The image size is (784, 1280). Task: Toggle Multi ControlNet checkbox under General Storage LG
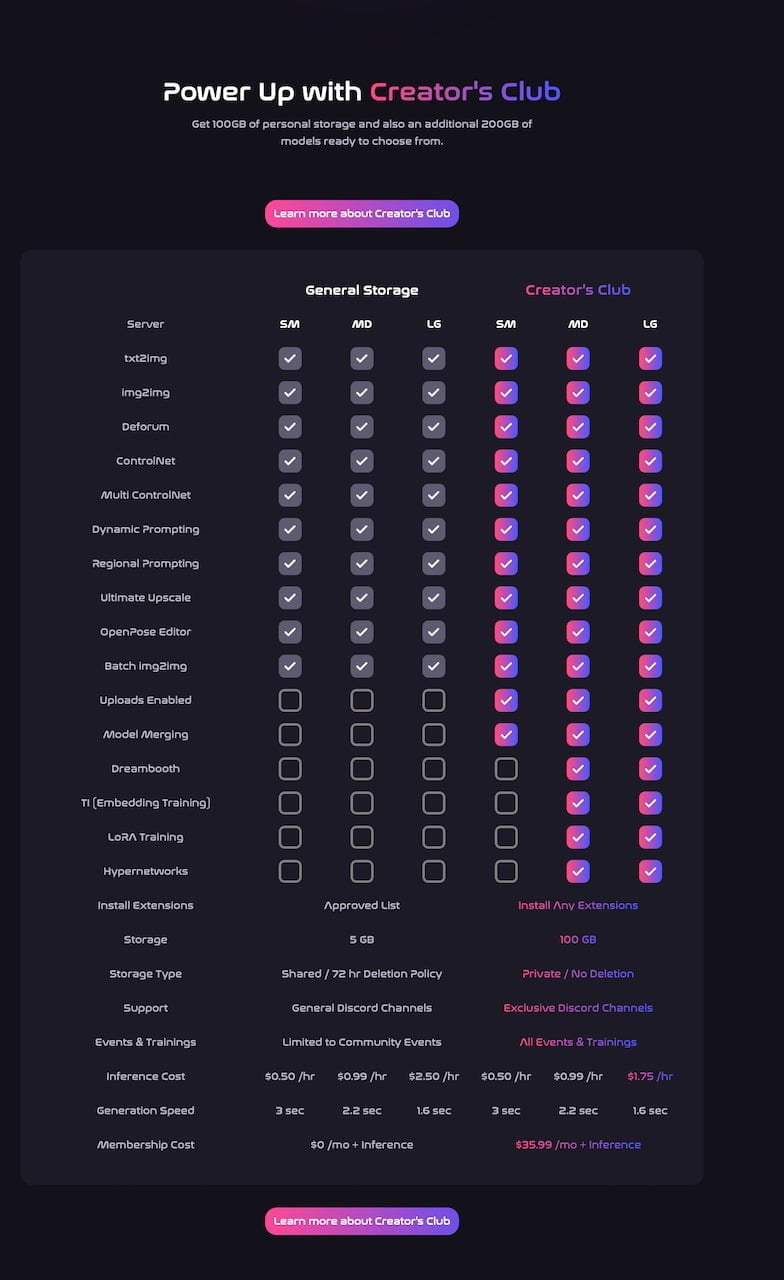pos(434,495)
